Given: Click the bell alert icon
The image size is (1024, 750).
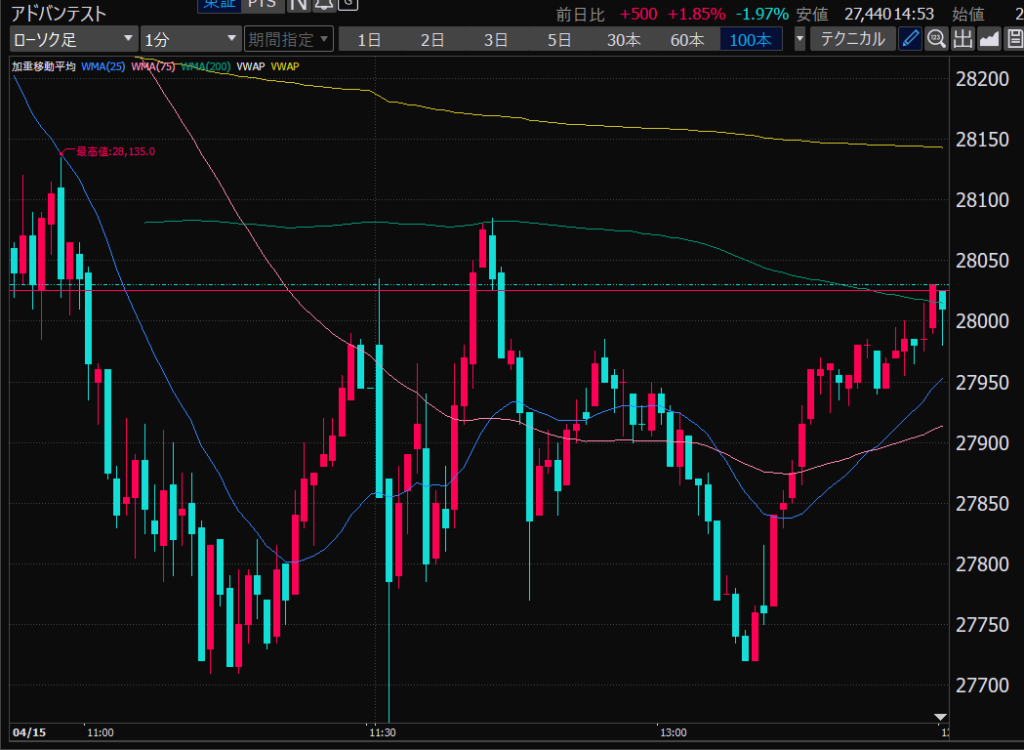Looking at the screenshot, I should point(323,4).
